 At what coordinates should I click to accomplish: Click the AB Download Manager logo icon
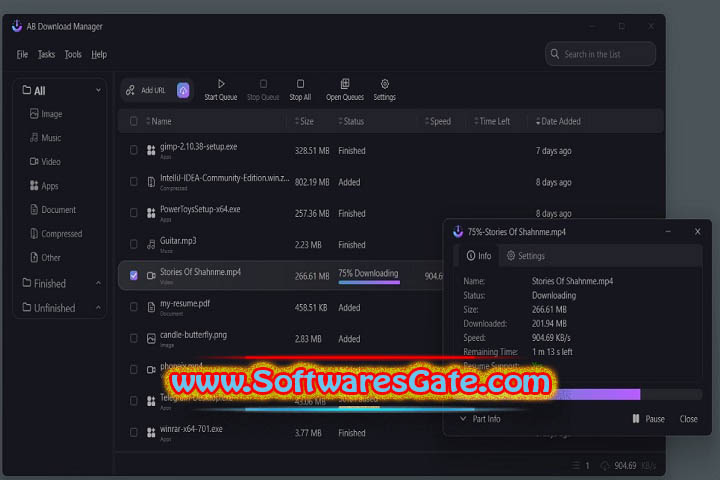pyautogui.click(x=17, y=26)
